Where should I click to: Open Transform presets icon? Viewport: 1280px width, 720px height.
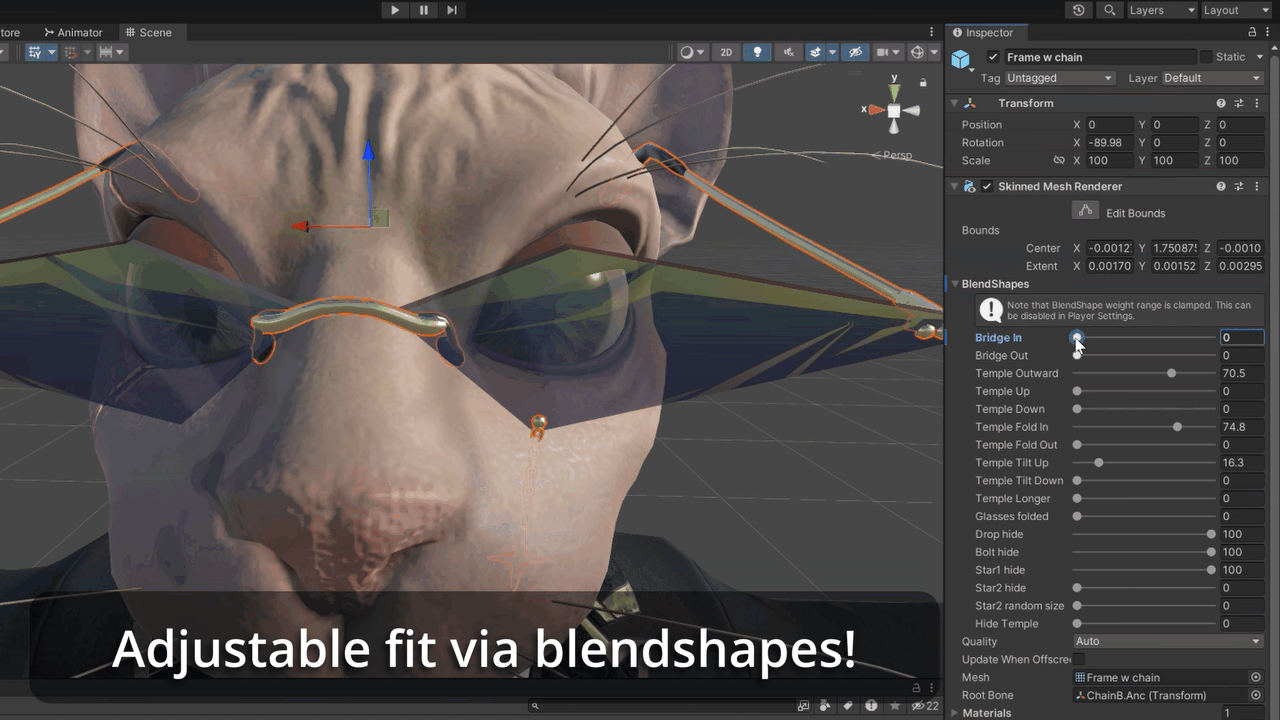(1239, 103)
